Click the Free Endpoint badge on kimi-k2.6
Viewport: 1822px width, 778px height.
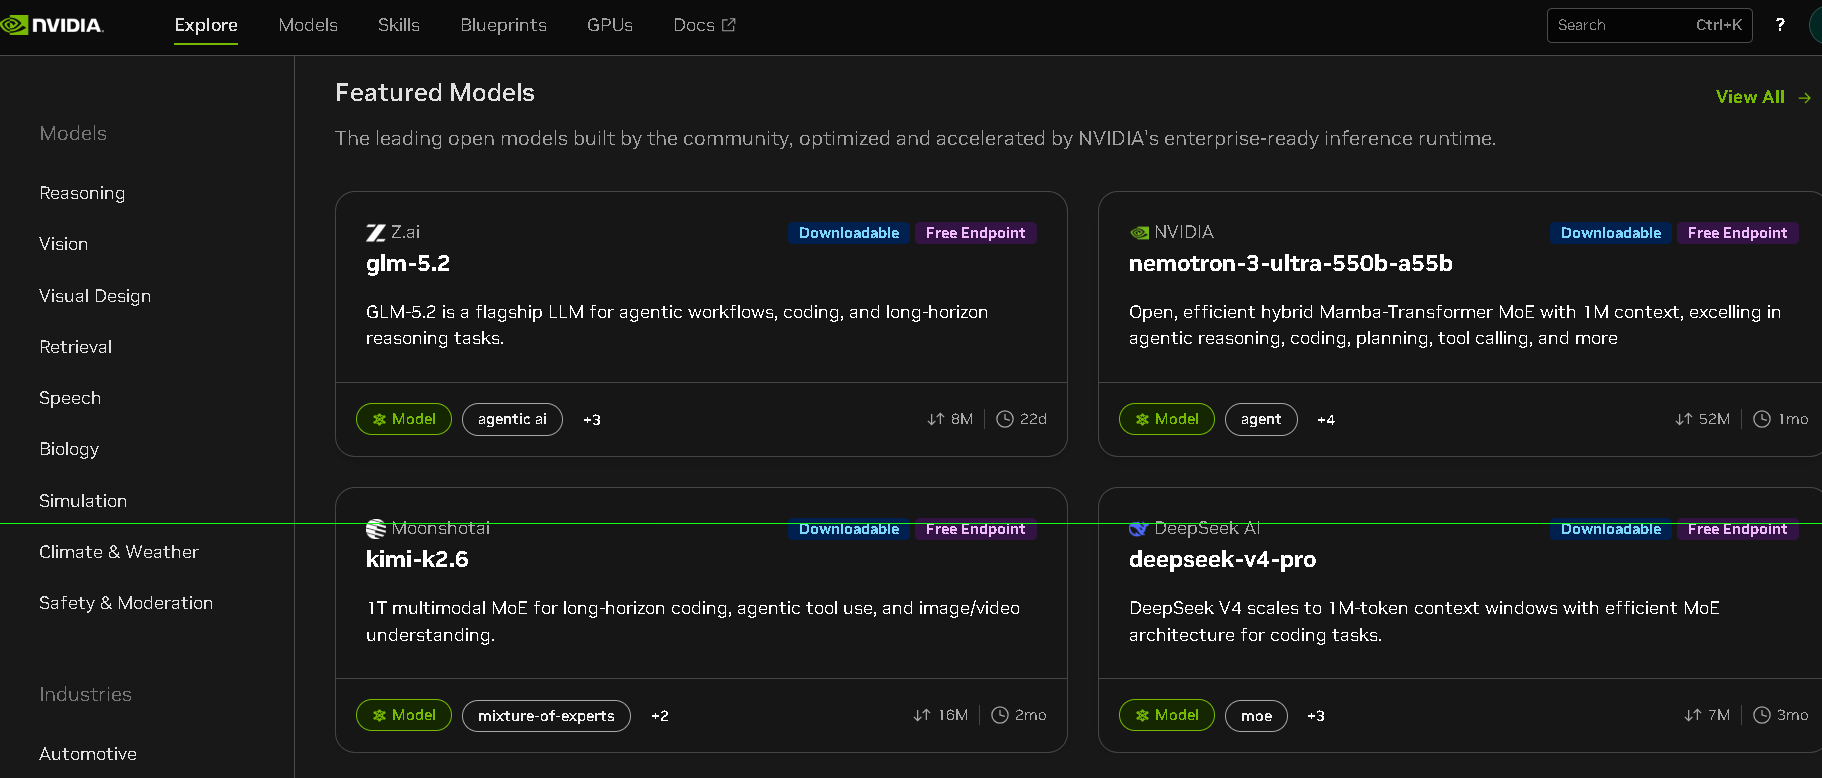pos(976,529)
